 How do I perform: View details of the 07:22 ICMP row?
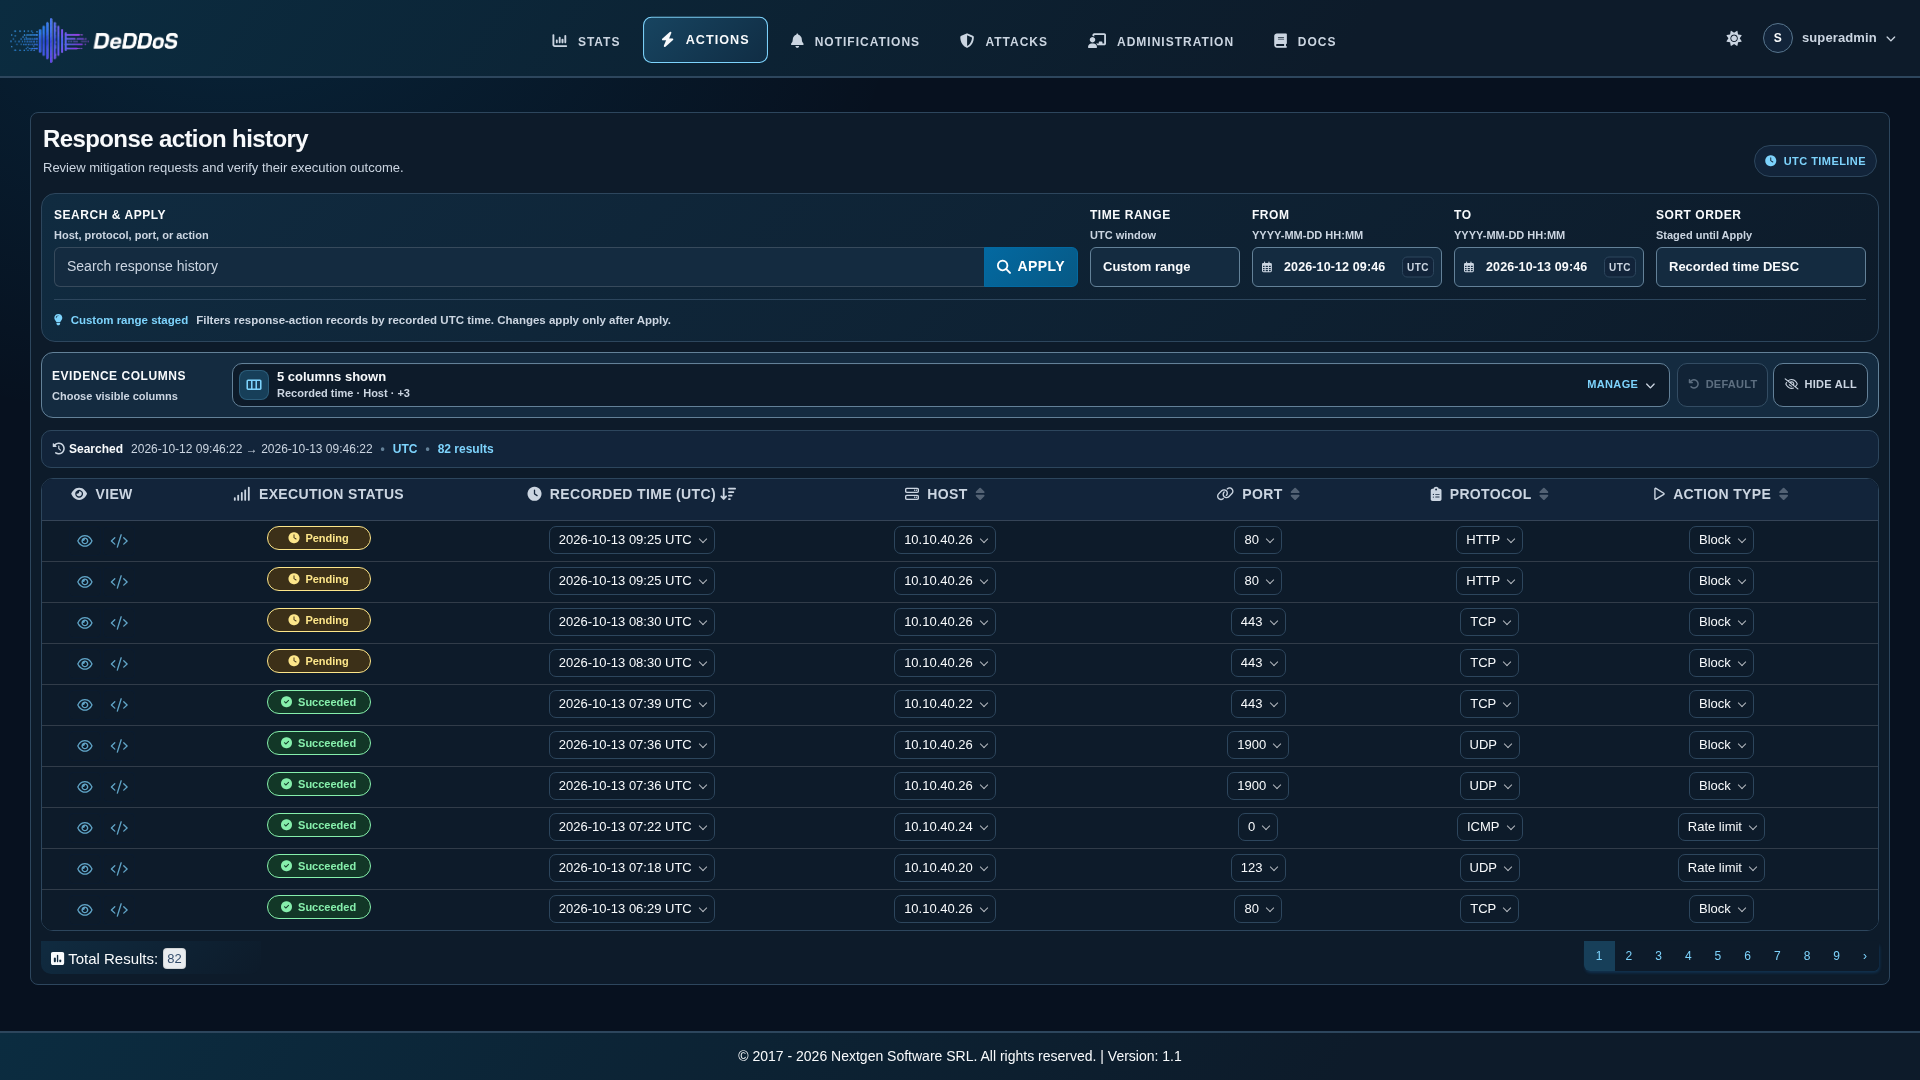coord(85,828)
